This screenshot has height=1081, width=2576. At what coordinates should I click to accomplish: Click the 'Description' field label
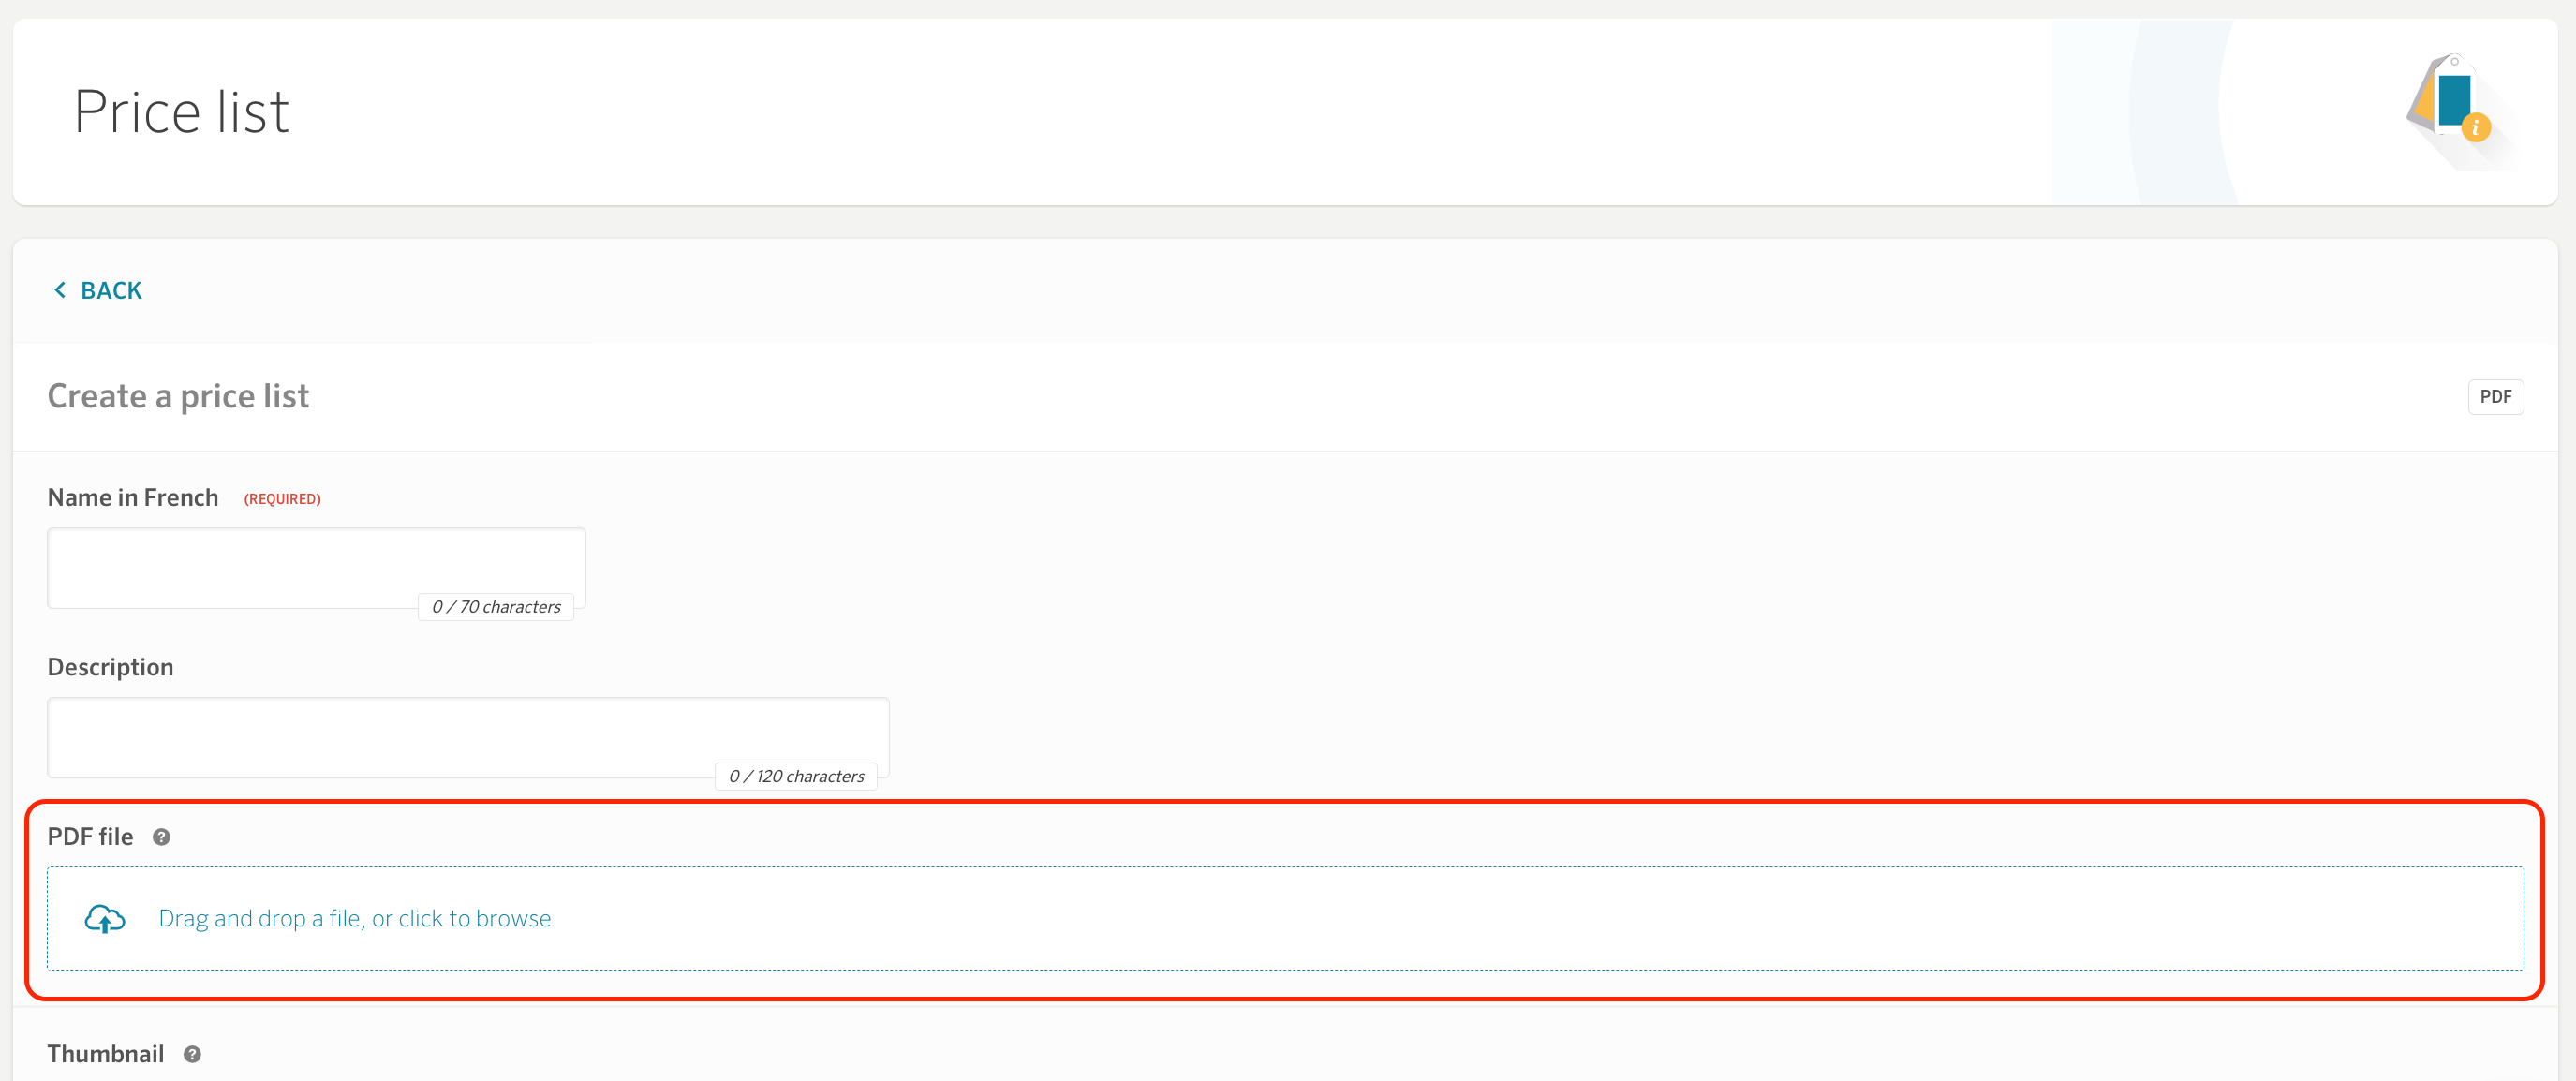pyautogui.click(x=110, y=667)
